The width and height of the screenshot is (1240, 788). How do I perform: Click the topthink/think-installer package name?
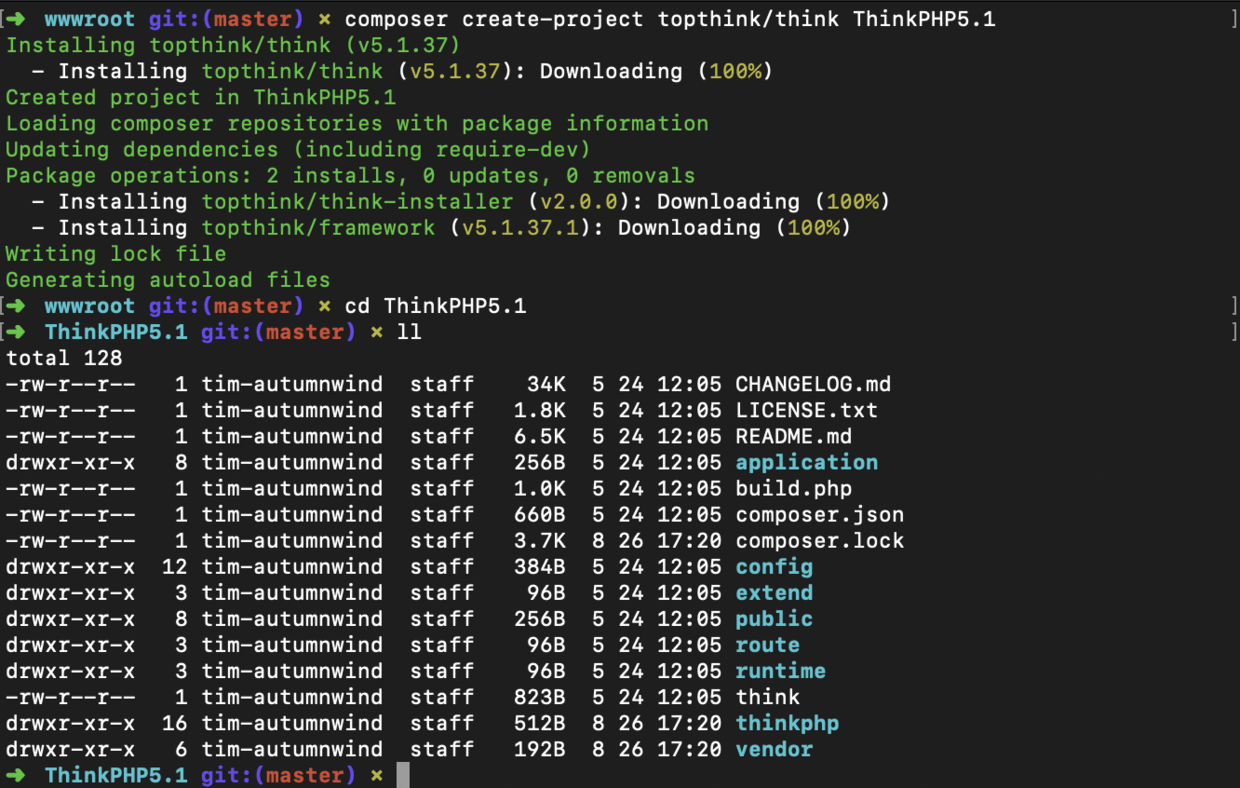(357, 202)
